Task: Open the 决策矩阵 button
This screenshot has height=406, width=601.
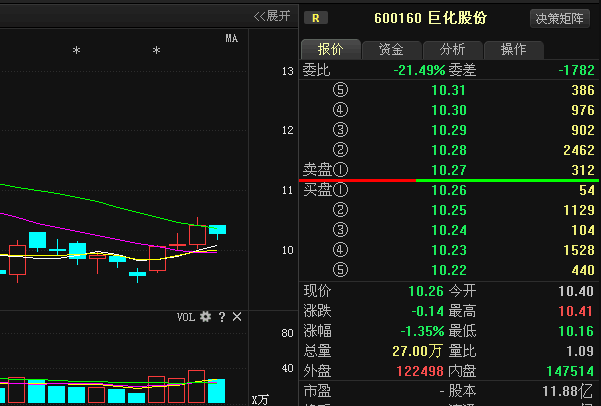Action: [x=560, y=18]
